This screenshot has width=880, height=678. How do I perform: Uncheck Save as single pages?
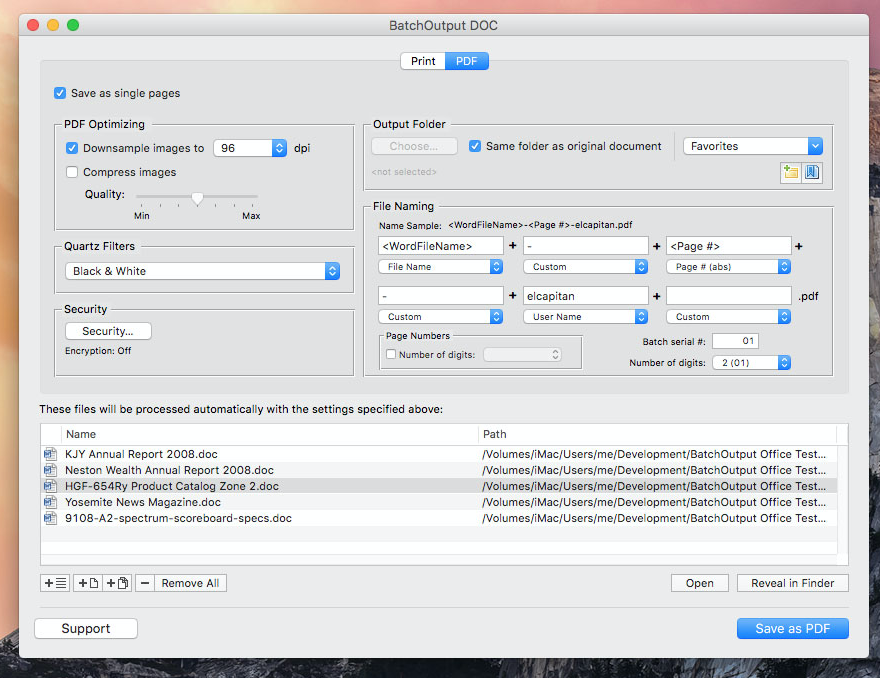click(x=61, y=93)
